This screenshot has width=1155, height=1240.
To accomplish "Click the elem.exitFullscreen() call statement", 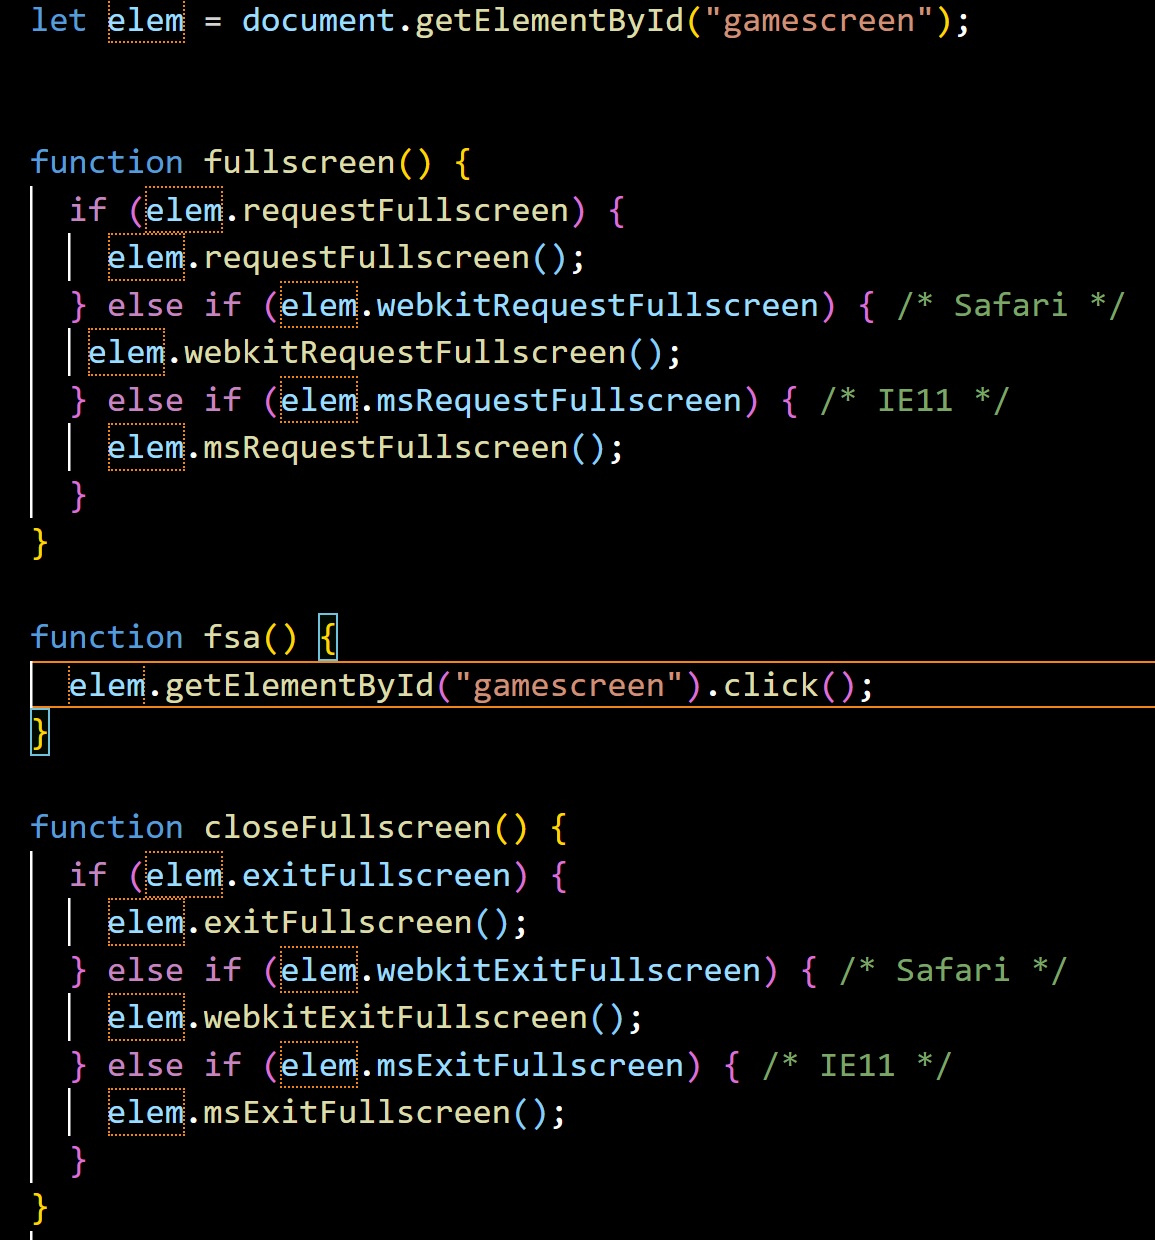I will click(317, 922).
